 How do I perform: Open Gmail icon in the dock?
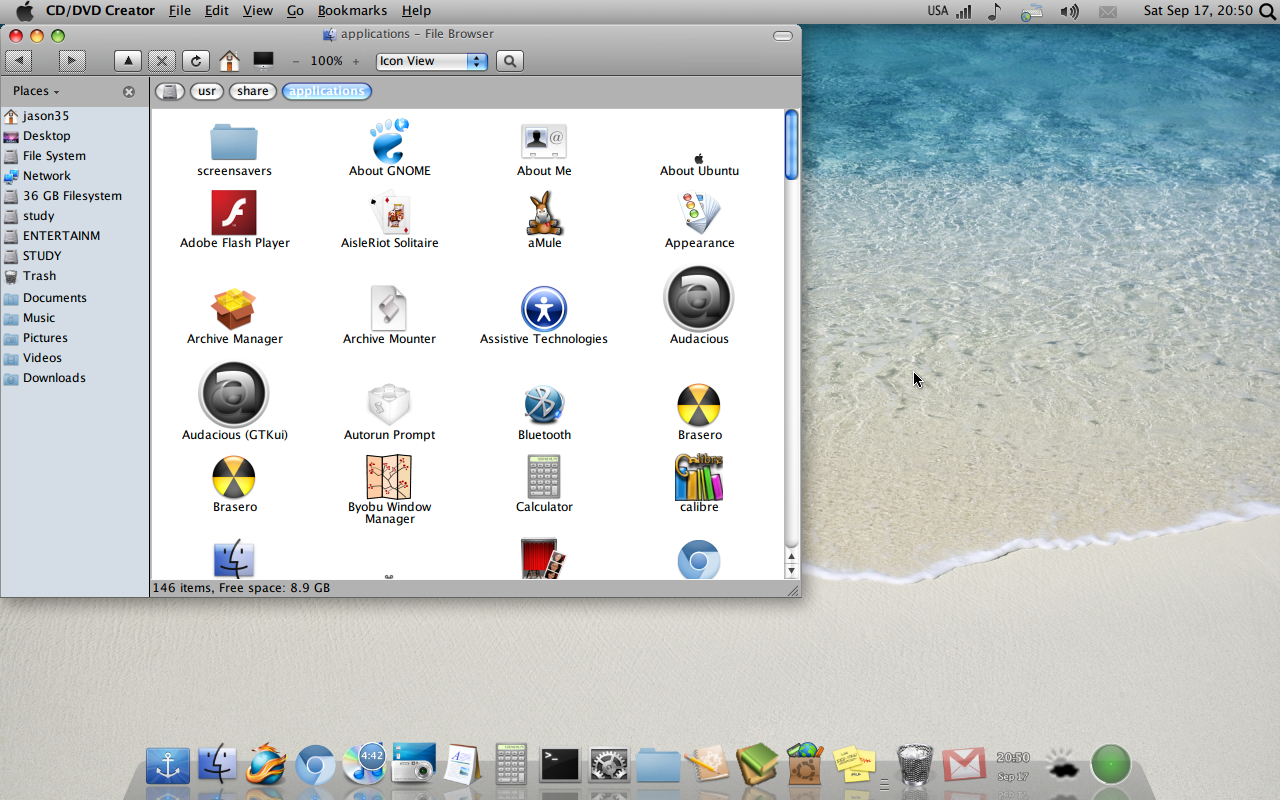click(963, 765)
